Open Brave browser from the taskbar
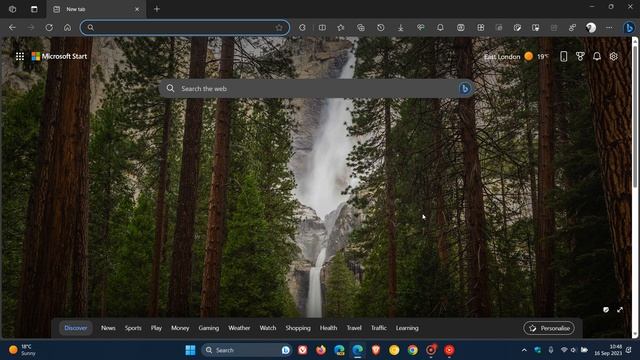This screenshot has width=640, height=360. pyautogui.click(x=376, y=350)
